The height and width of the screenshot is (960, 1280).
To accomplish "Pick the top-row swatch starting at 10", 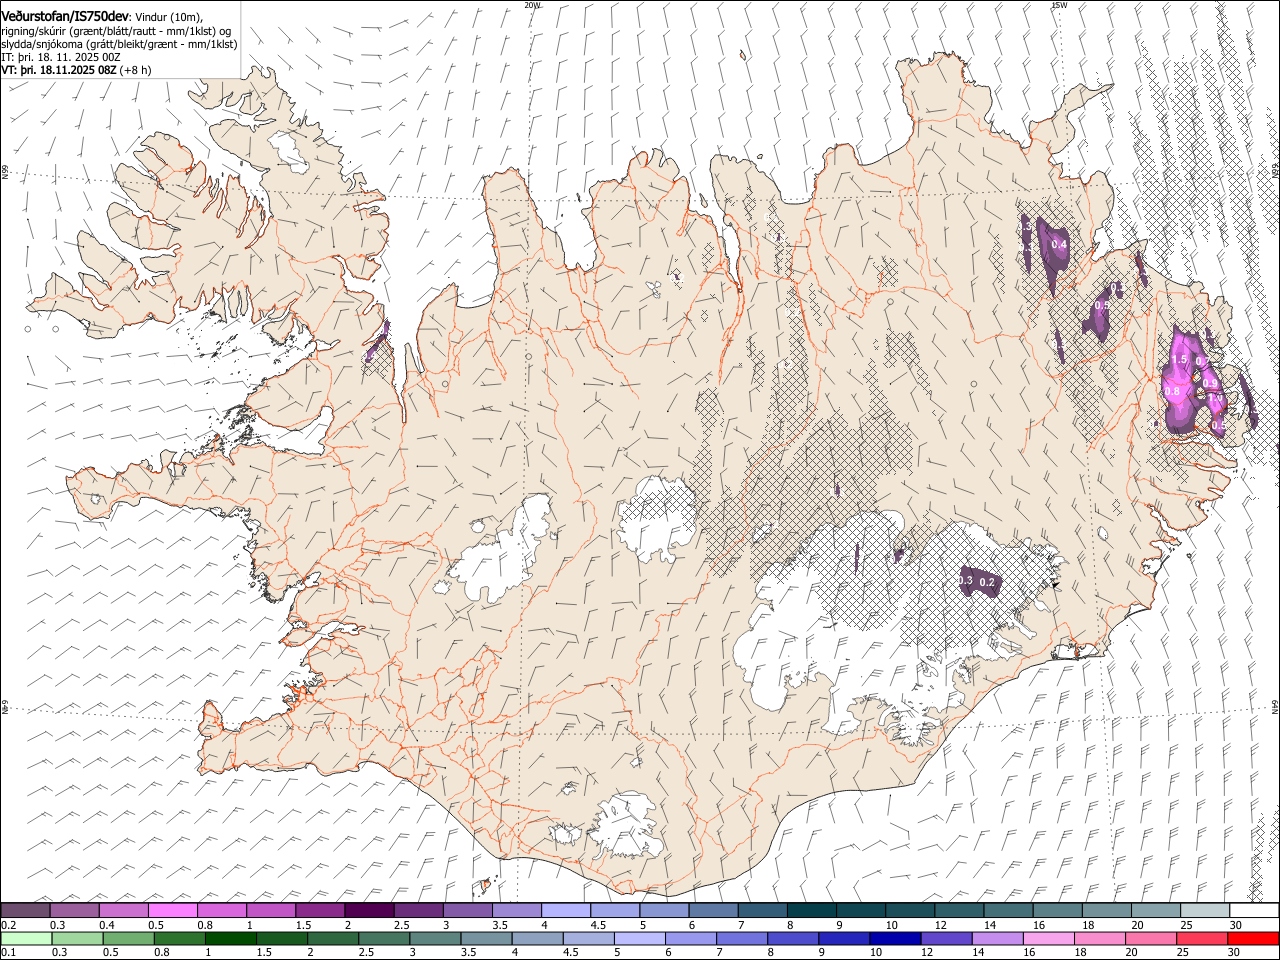I will [910, 910].
